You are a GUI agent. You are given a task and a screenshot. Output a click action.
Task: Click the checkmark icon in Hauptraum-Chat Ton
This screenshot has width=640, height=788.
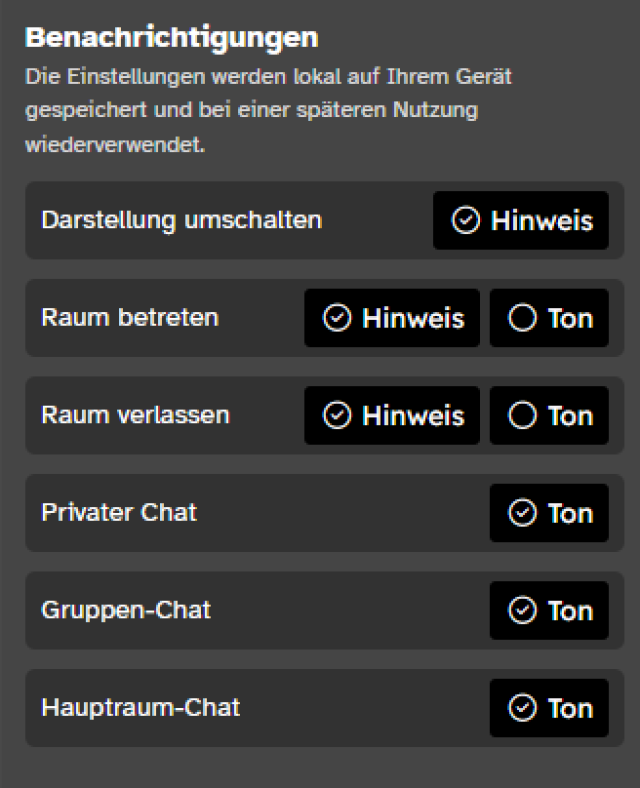[523, 708]
